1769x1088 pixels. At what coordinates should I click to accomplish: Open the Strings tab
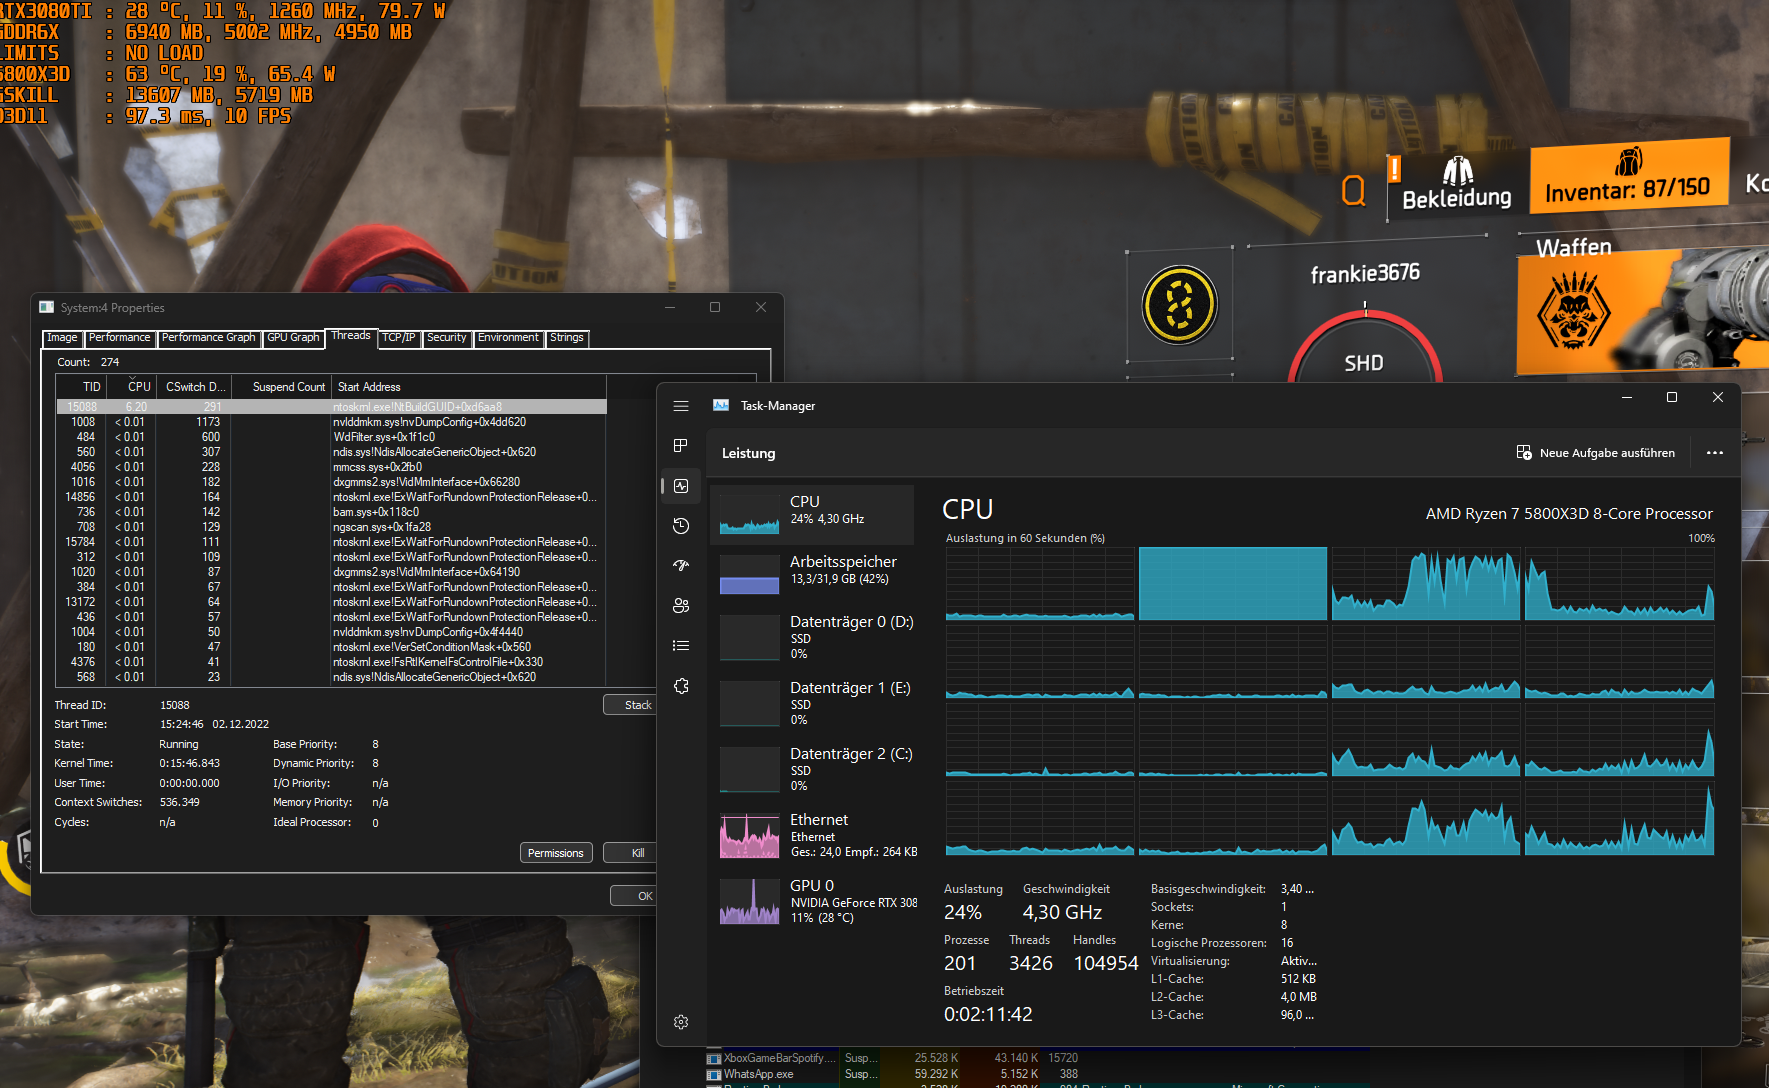567,338
